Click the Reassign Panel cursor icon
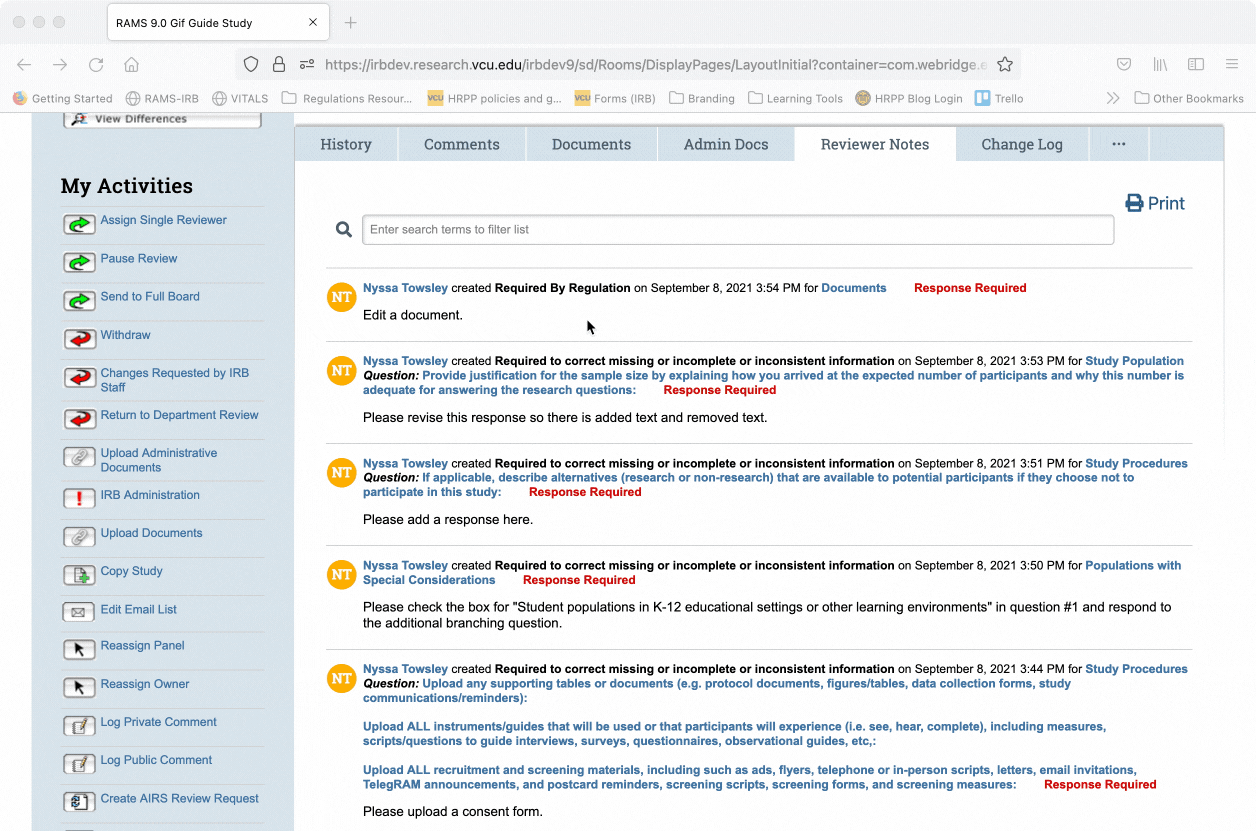Image resolution: width=1256 pixels, height=831 pixels. 79,650
